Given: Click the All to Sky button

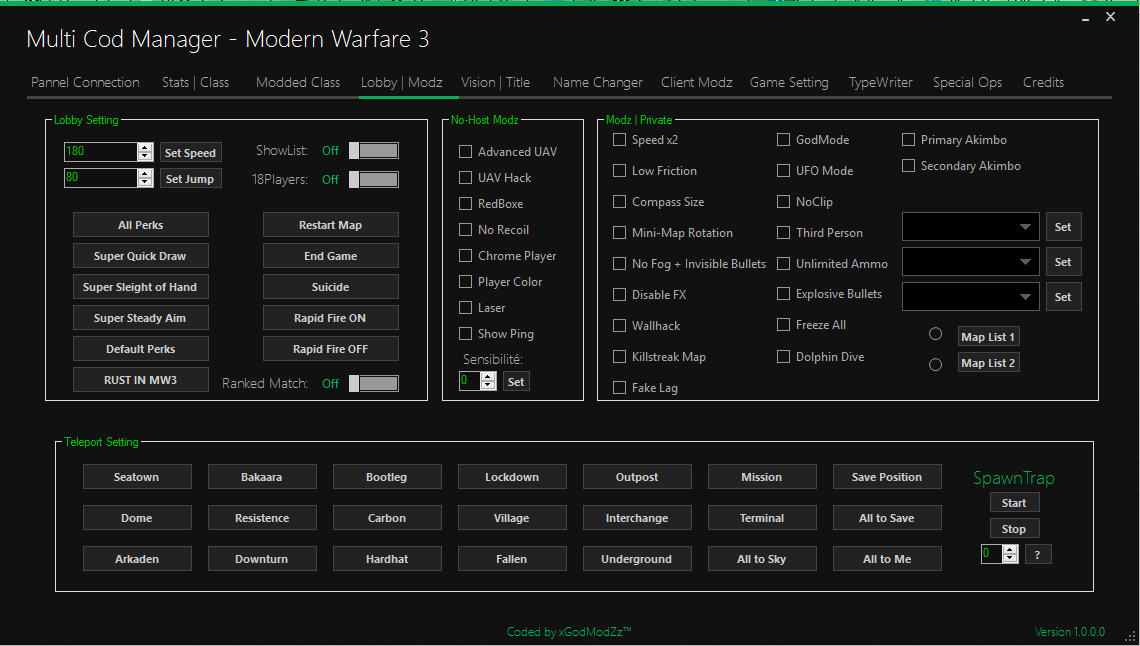Looking at the screenshot, I should point(762,559).
